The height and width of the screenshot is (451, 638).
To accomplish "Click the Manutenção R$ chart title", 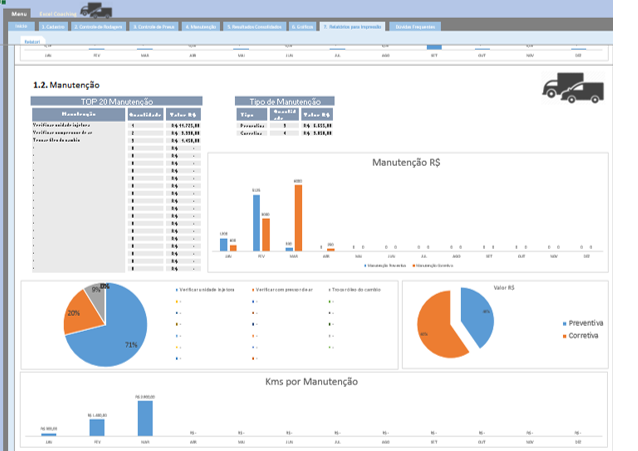I will 406,162.
